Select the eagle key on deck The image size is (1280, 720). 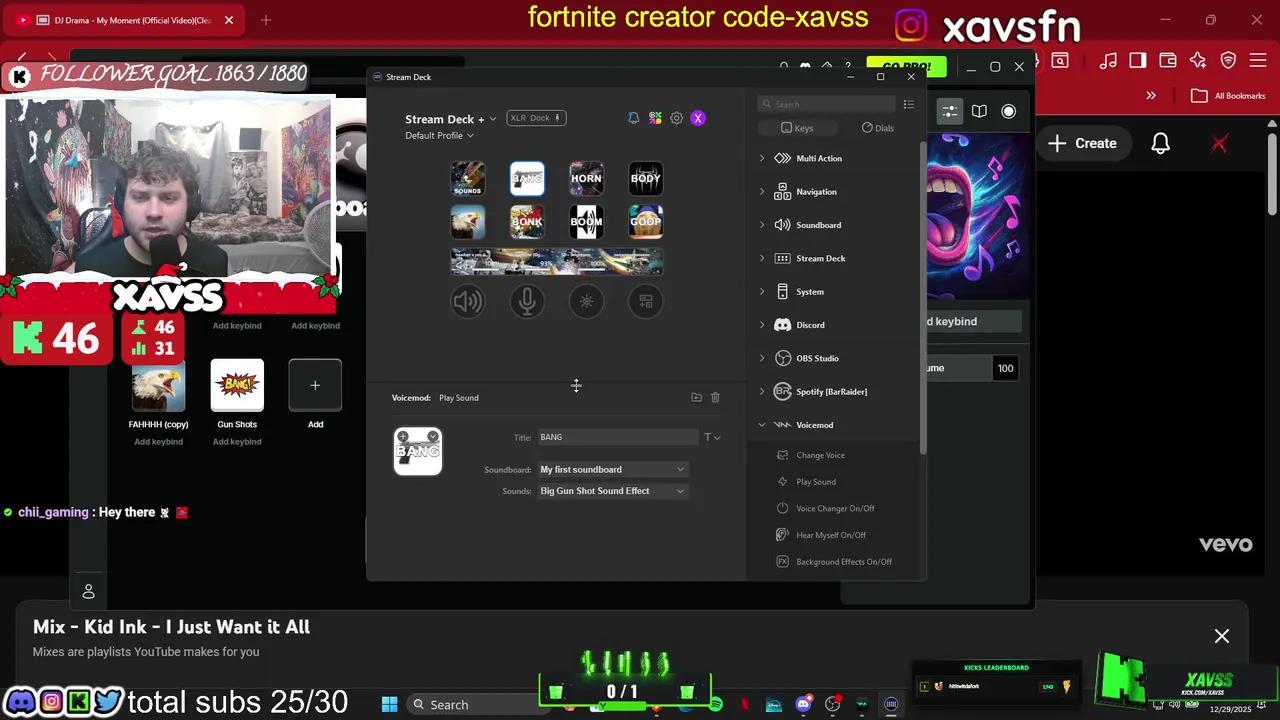(468, 222)
